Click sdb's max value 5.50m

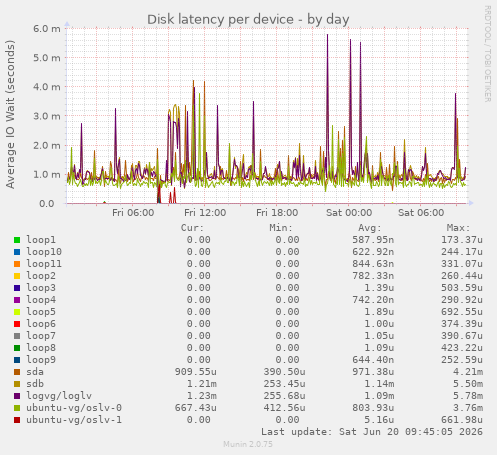click(x=468, y=384)
